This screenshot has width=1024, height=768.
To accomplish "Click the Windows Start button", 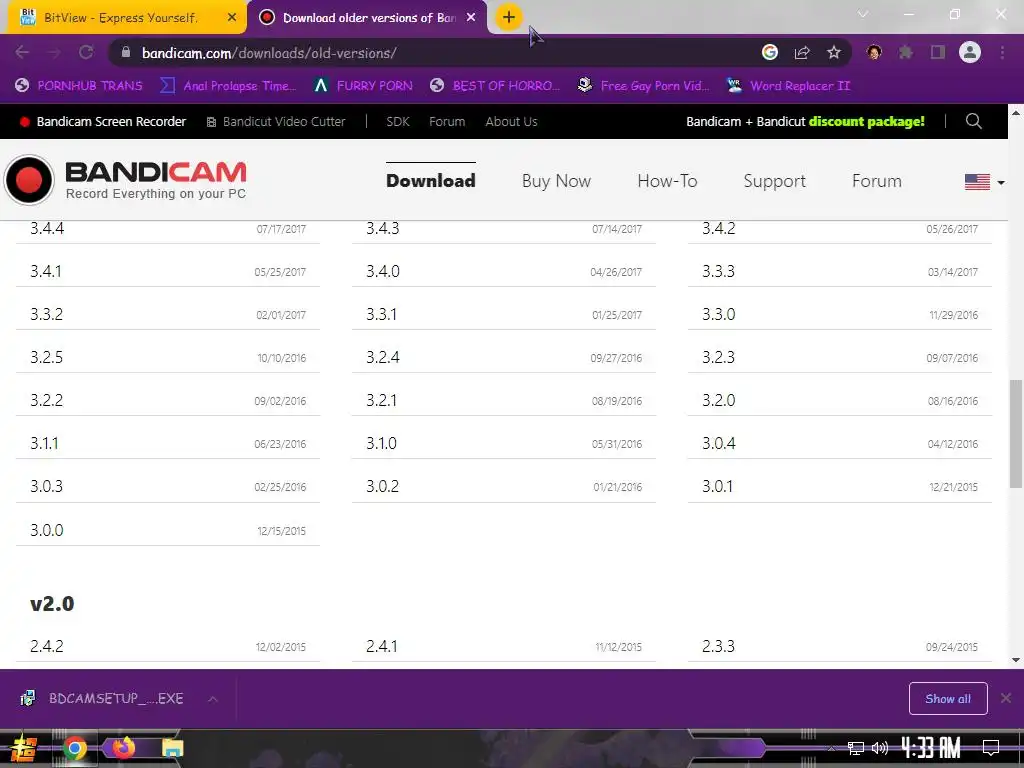I will point(23,748).
